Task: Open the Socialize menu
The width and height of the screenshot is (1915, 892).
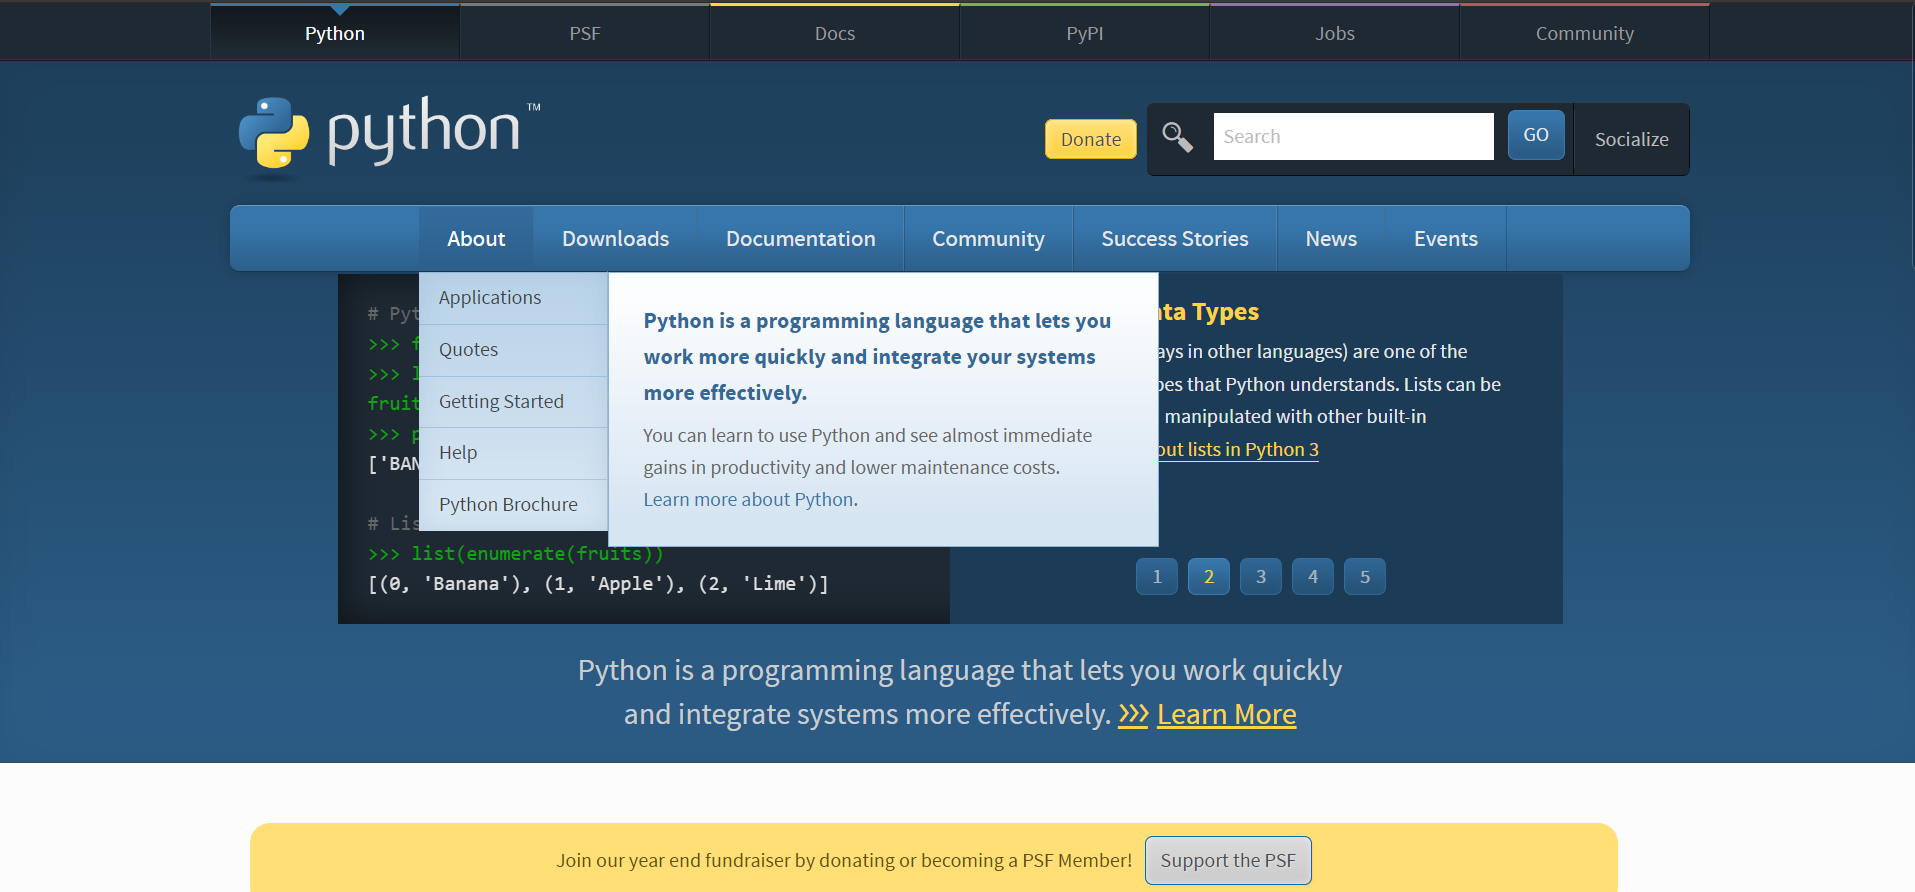Action: click(x=1631, y=139)
